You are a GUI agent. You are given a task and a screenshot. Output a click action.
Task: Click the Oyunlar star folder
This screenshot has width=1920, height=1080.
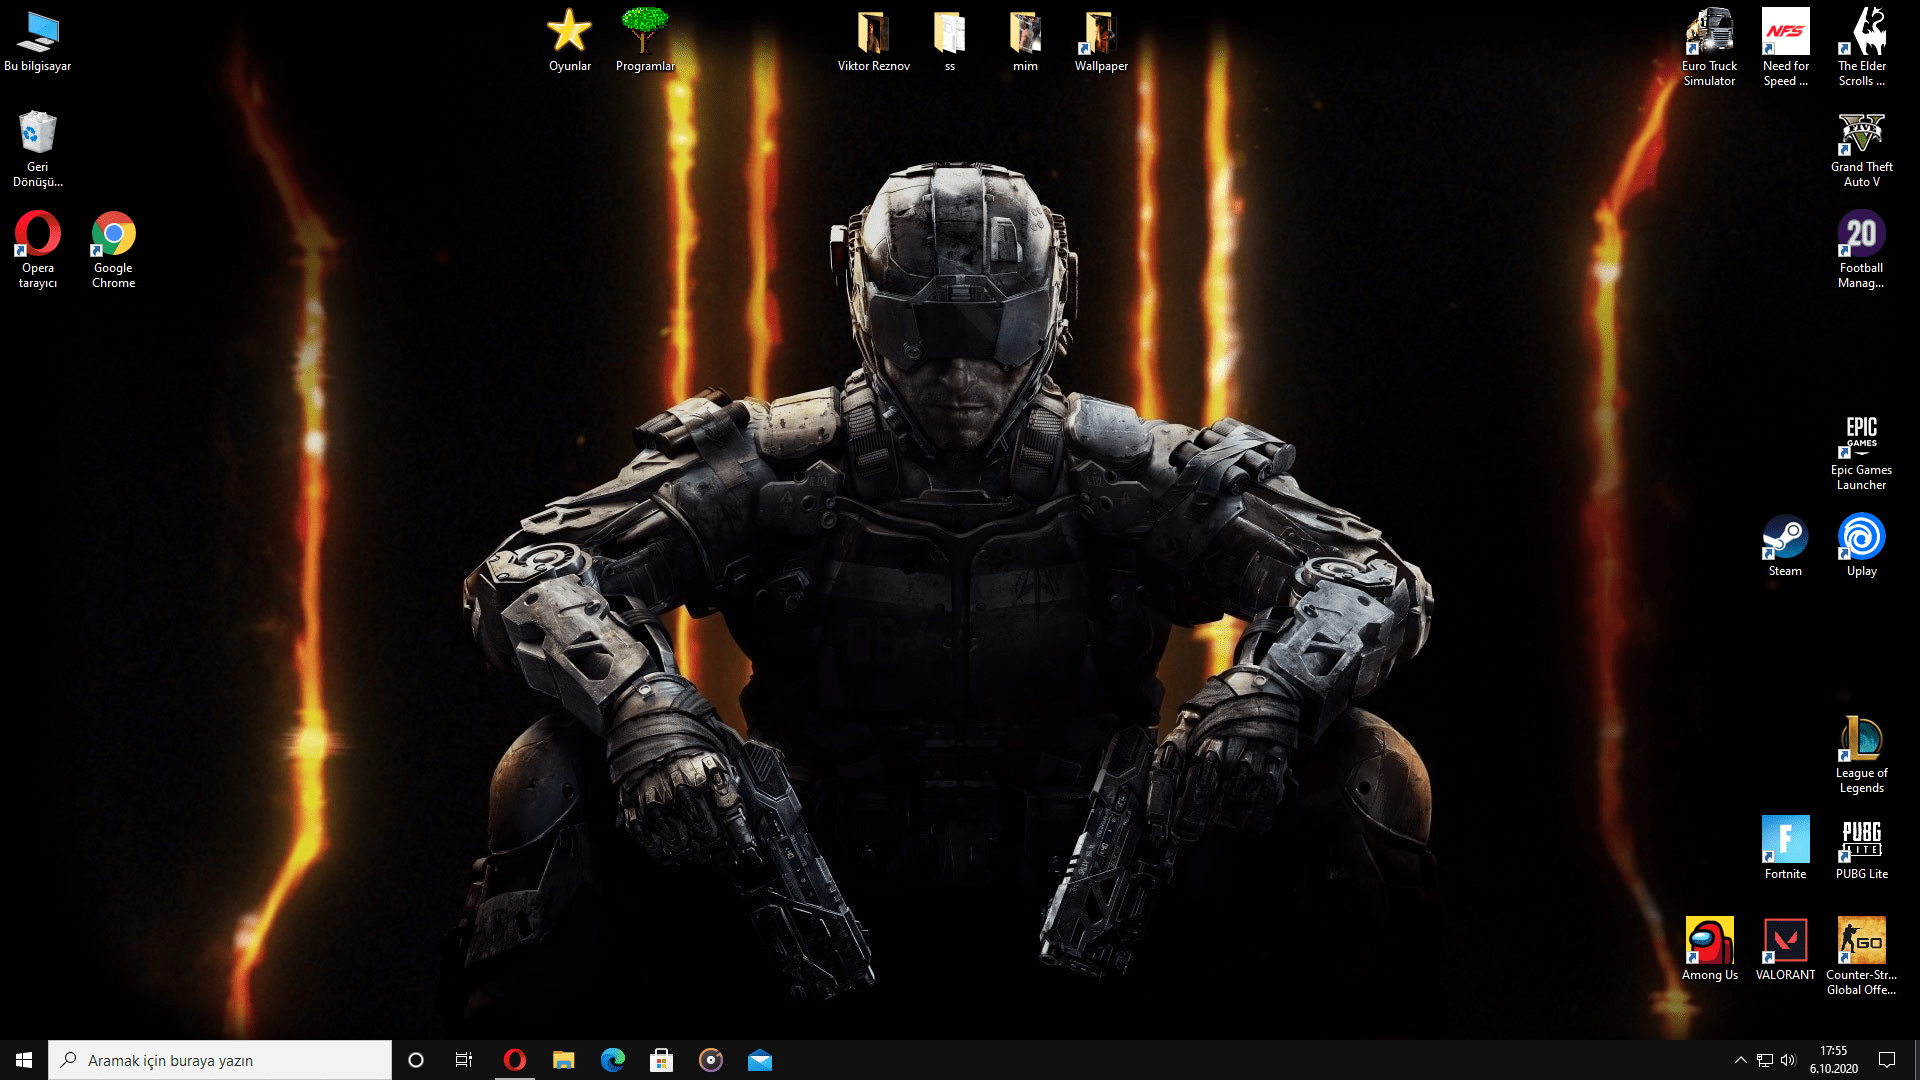[x=569, y=32]
